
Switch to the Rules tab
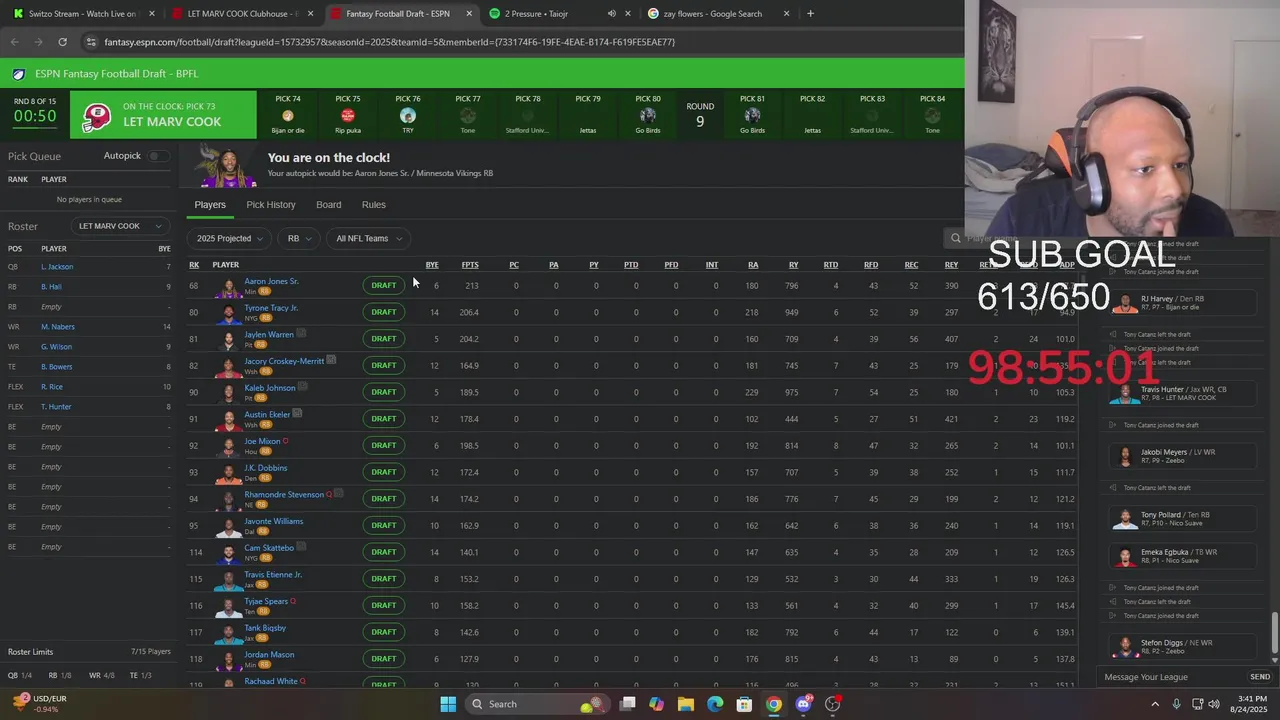(x=374, y=204)
